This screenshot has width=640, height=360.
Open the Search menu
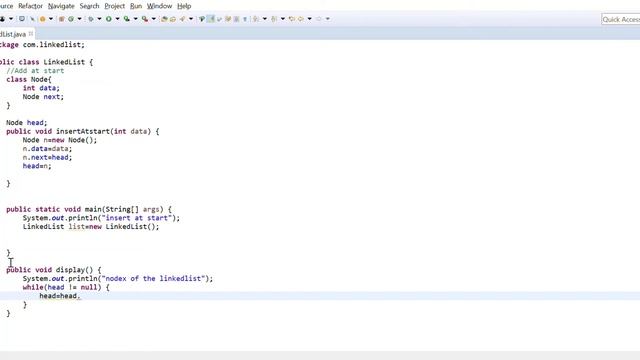point(89,6)
